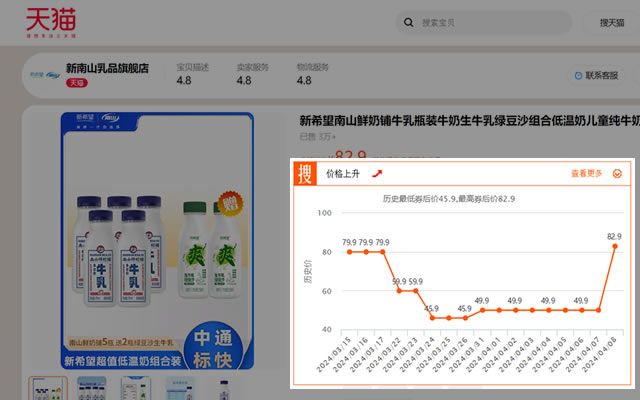
Task: Click the 中通标快 shipping badge
Action: coord(213,347)
